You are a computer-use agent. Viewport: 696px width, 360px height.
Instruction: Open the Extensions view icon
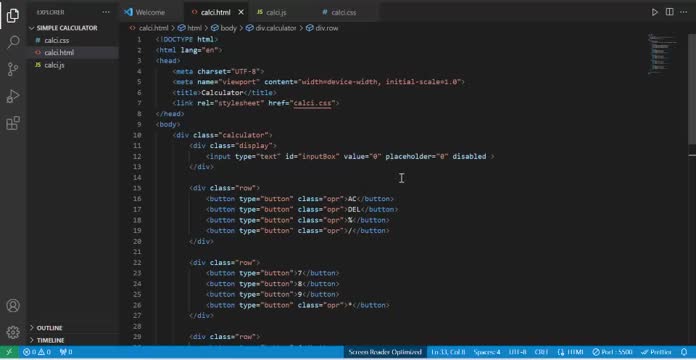(x=13, y=123)
